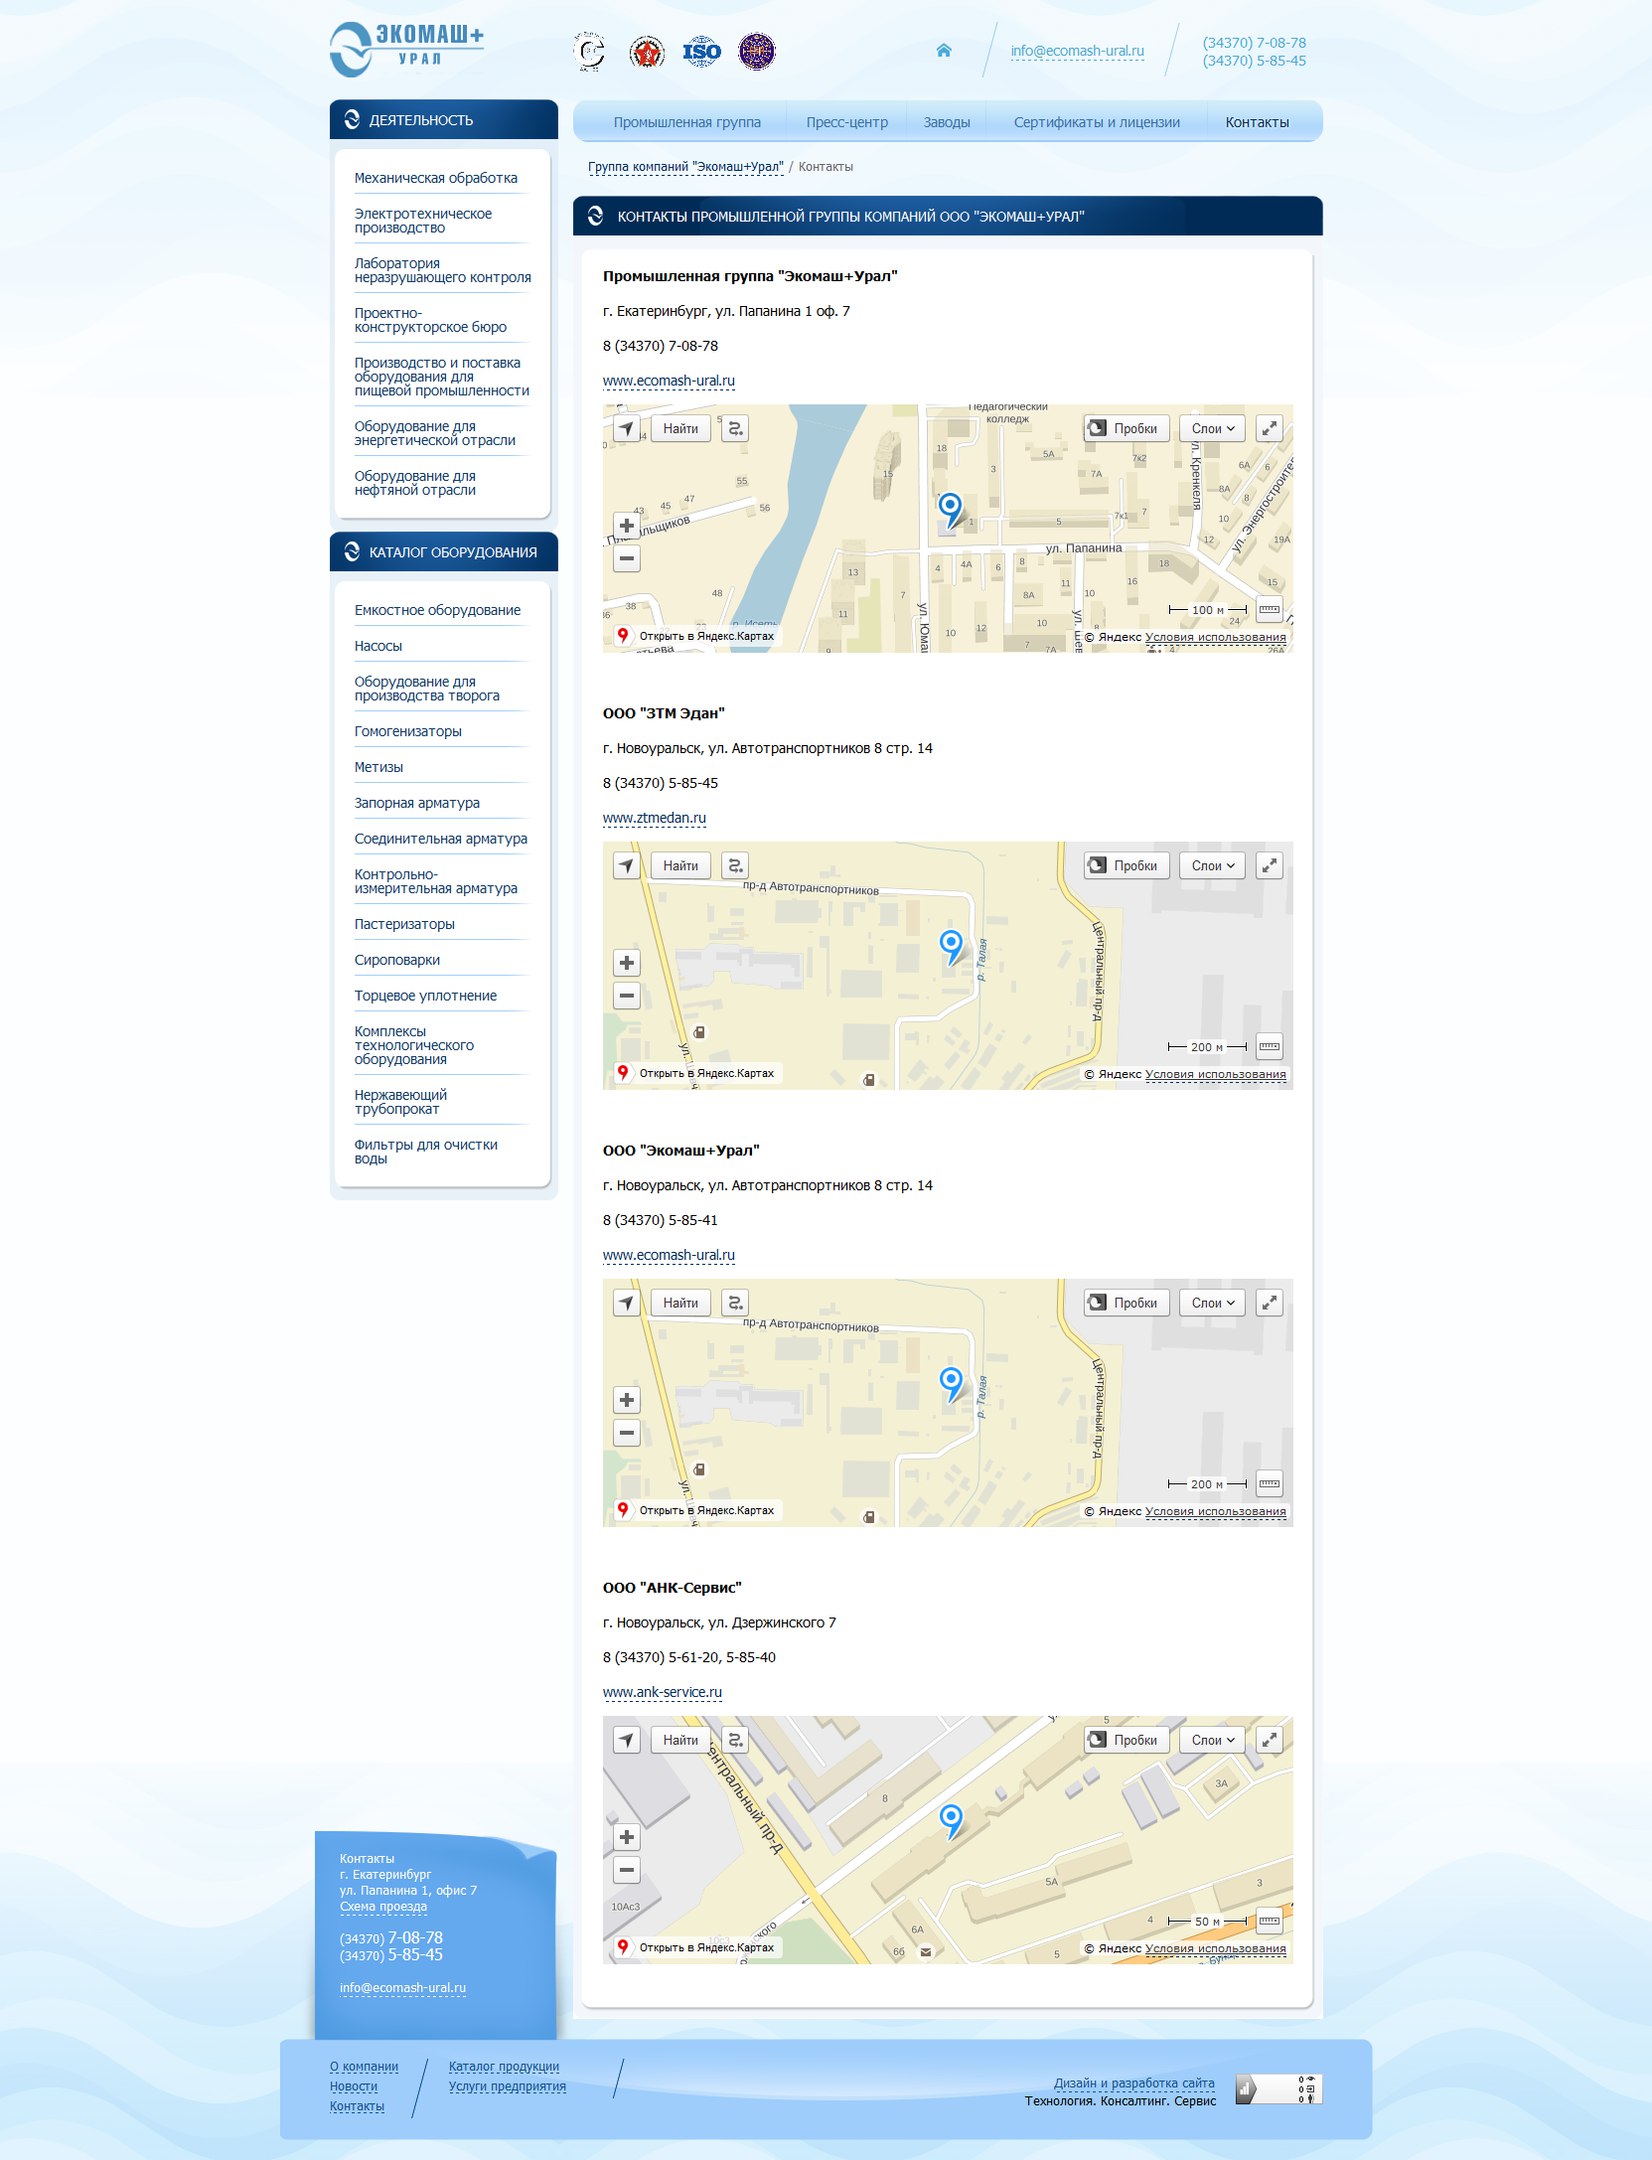The width and height of the screenshot is (1652, 2160).
Task: Open in Yandex Maps on Ekaterinburg map
Action: pos(696,636)
